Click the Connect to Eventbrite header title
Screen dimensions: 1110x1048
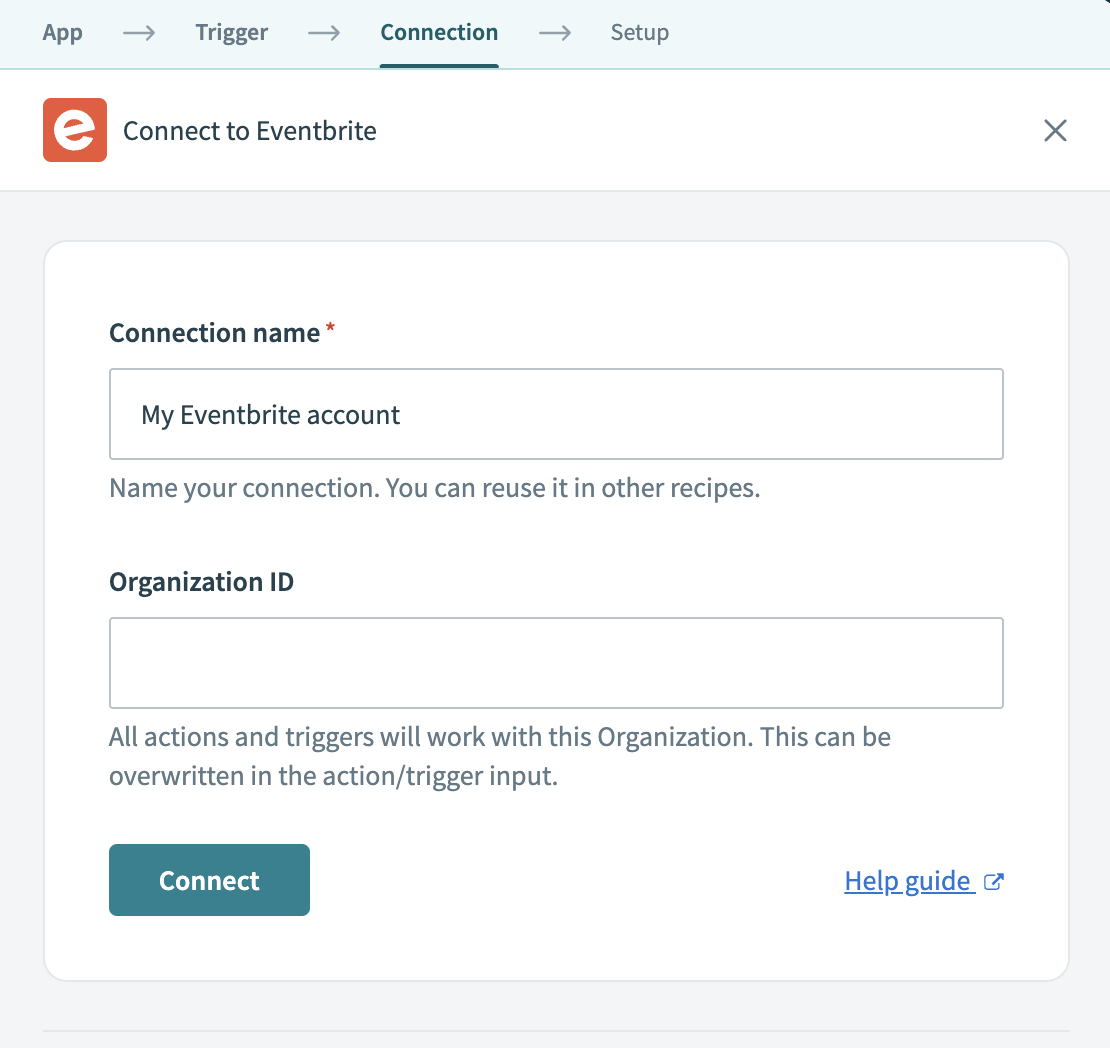point(249,130)
